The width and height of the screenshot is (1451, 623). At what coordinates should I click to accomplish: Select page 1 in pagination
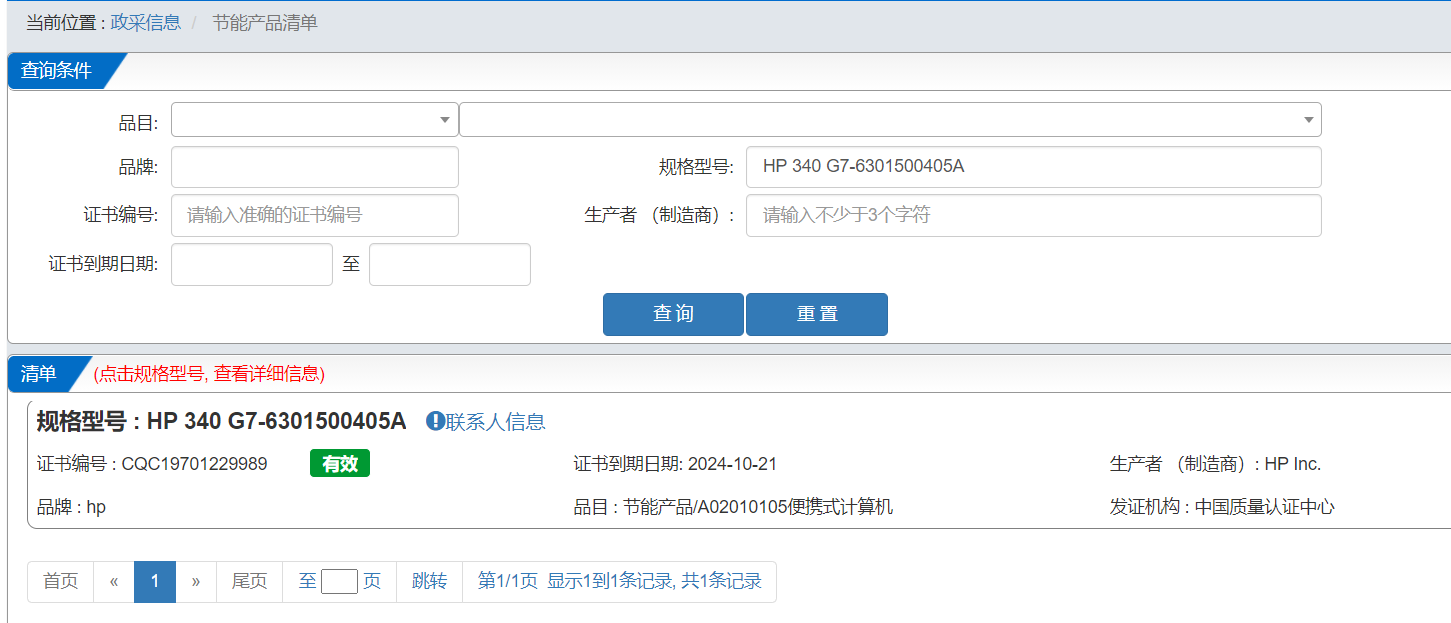click(x=155, y=582)
